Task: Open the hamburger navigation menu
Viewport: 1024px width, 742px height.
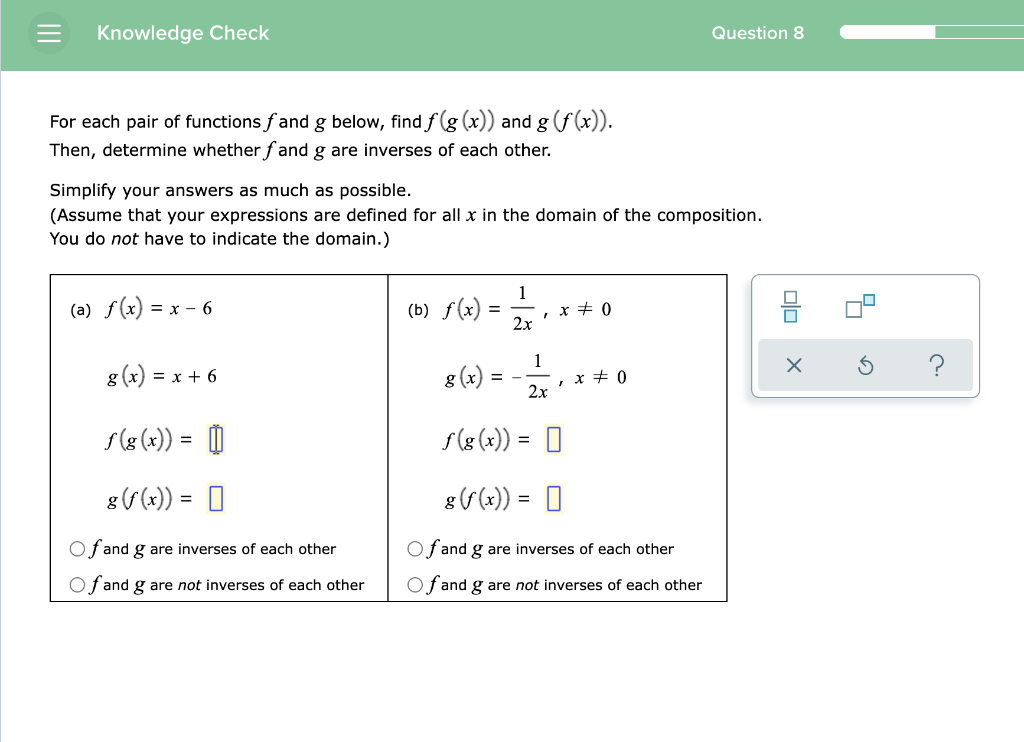Action: click(48, 33)
